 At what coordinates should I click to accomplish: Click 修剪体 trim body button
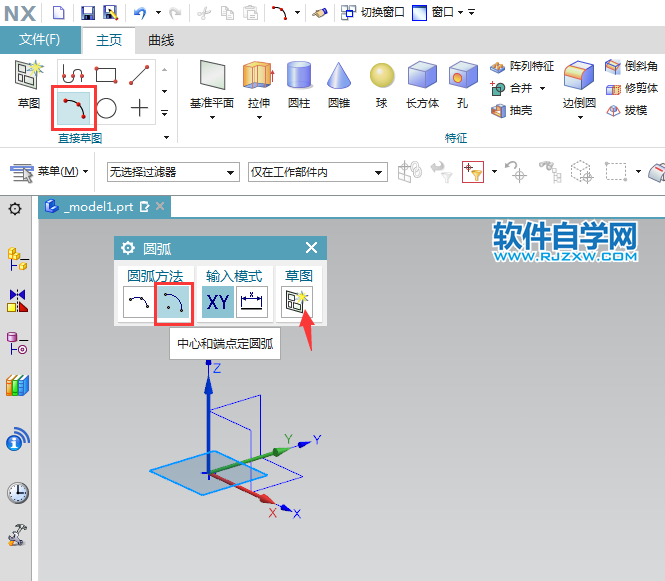pyautogui.click(x=631, y=88)
